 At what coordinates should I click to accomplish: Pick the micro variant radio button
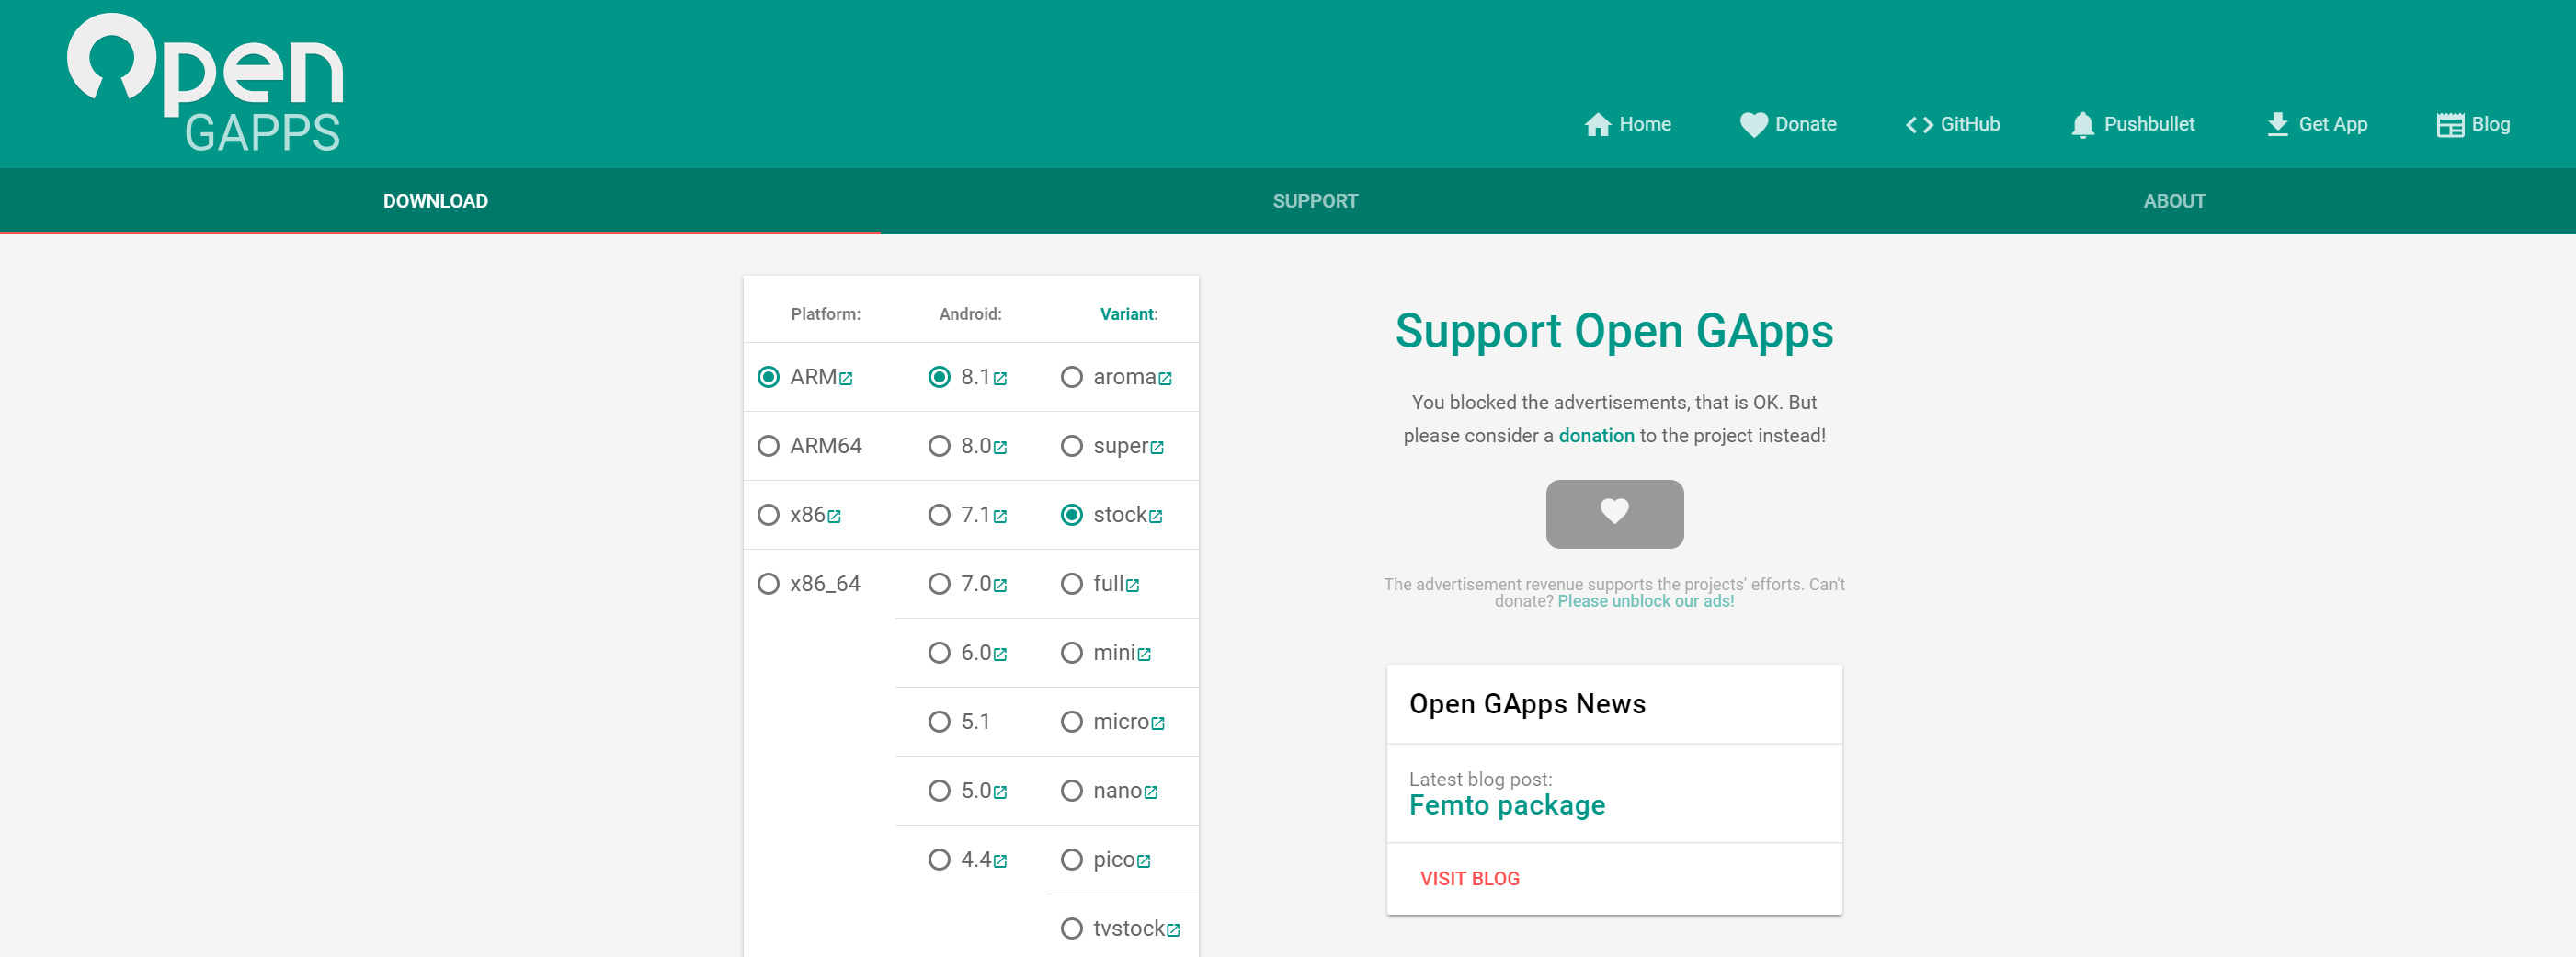click(1072, 722)
